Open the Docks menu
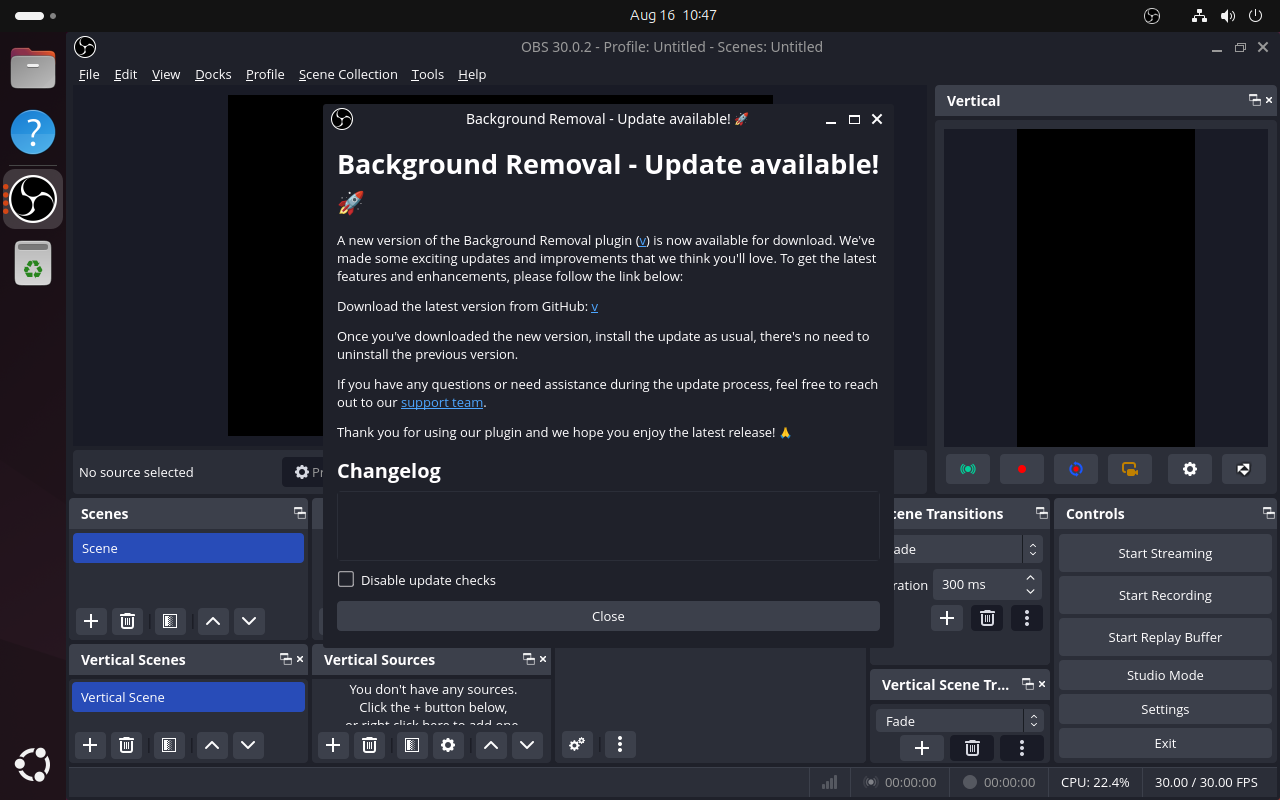 point(213,74)
